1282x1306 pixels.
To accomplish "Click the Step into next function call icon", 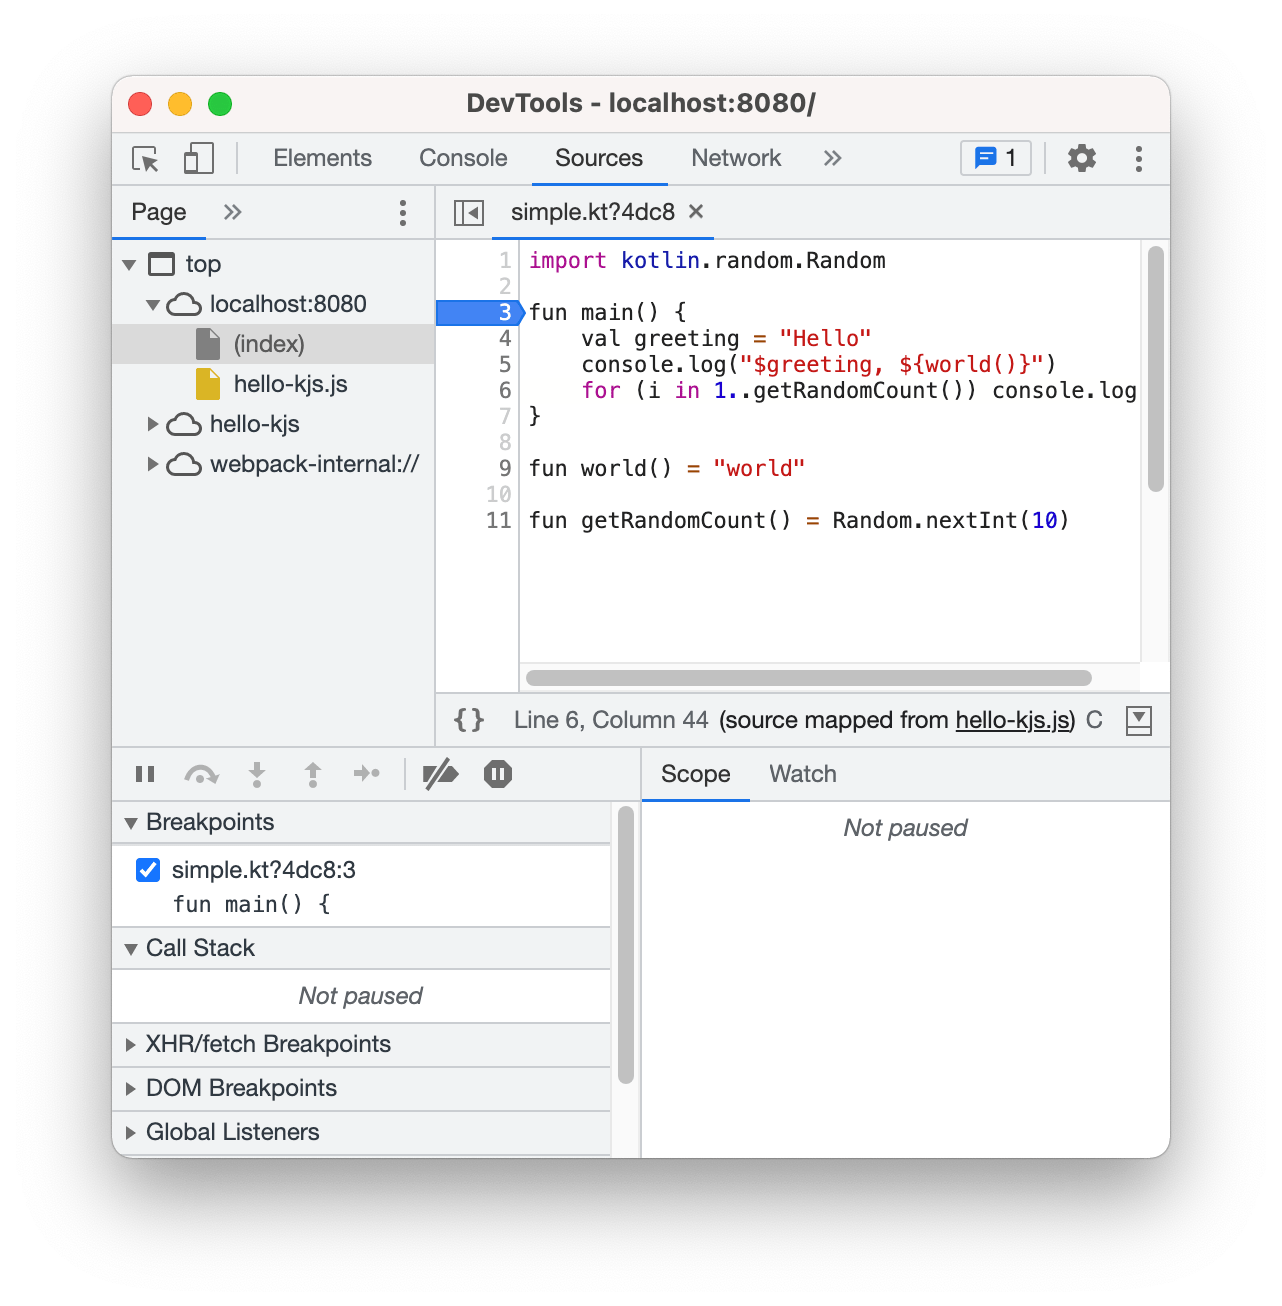I will pyautogui.click(x=257, y=773).
